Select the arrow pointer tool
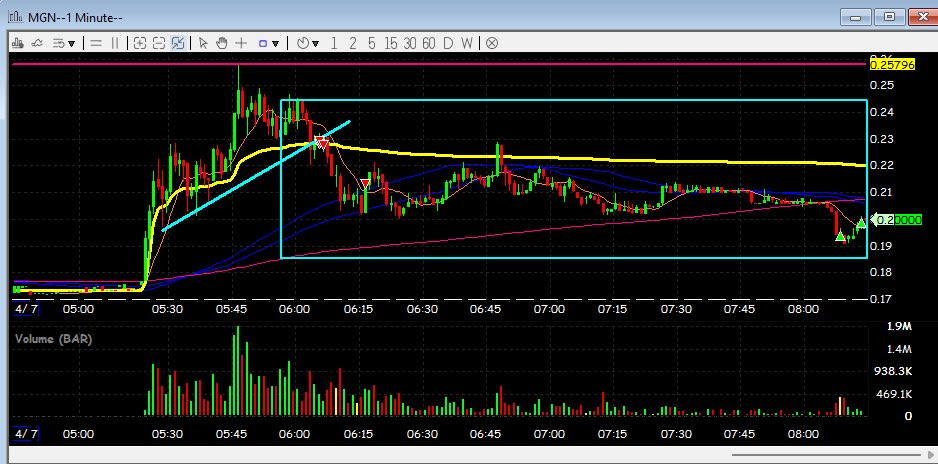 click(203, 43)
